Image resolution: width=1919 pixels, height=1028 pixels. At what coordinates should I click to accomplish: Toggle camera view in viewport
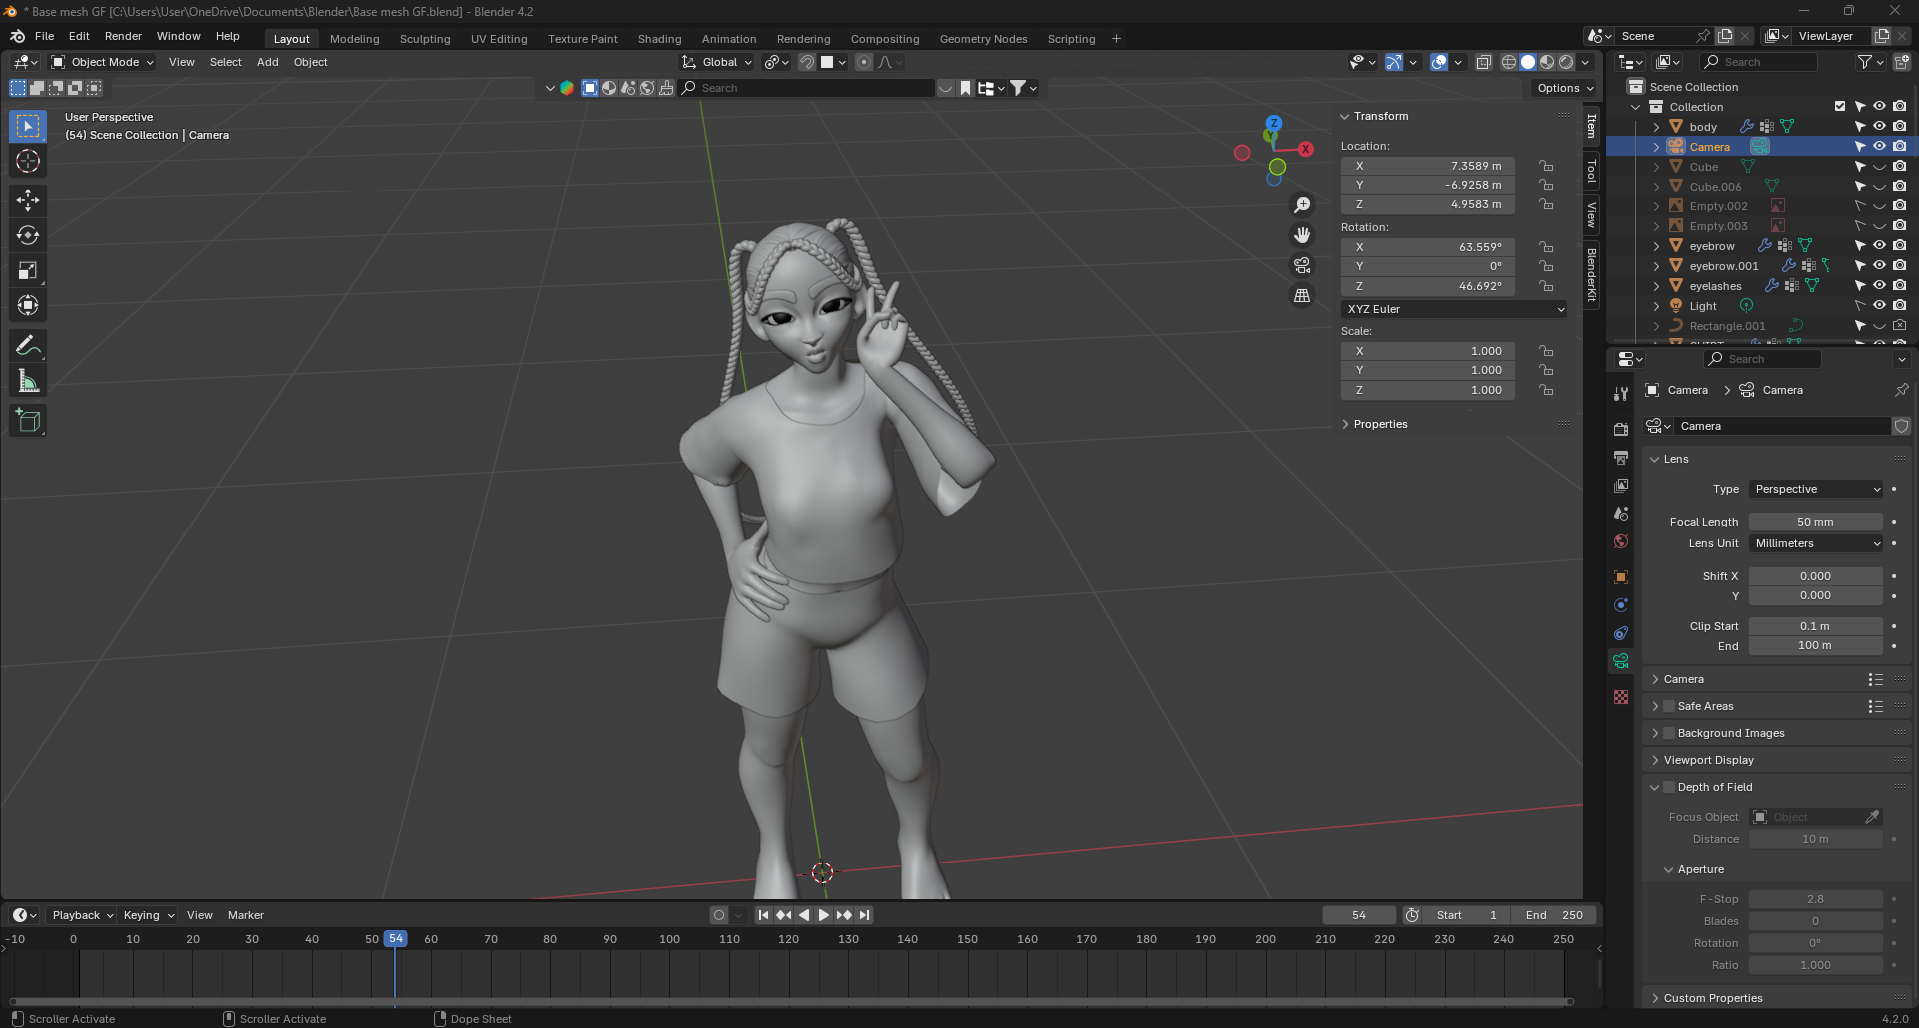point(1302,265)
